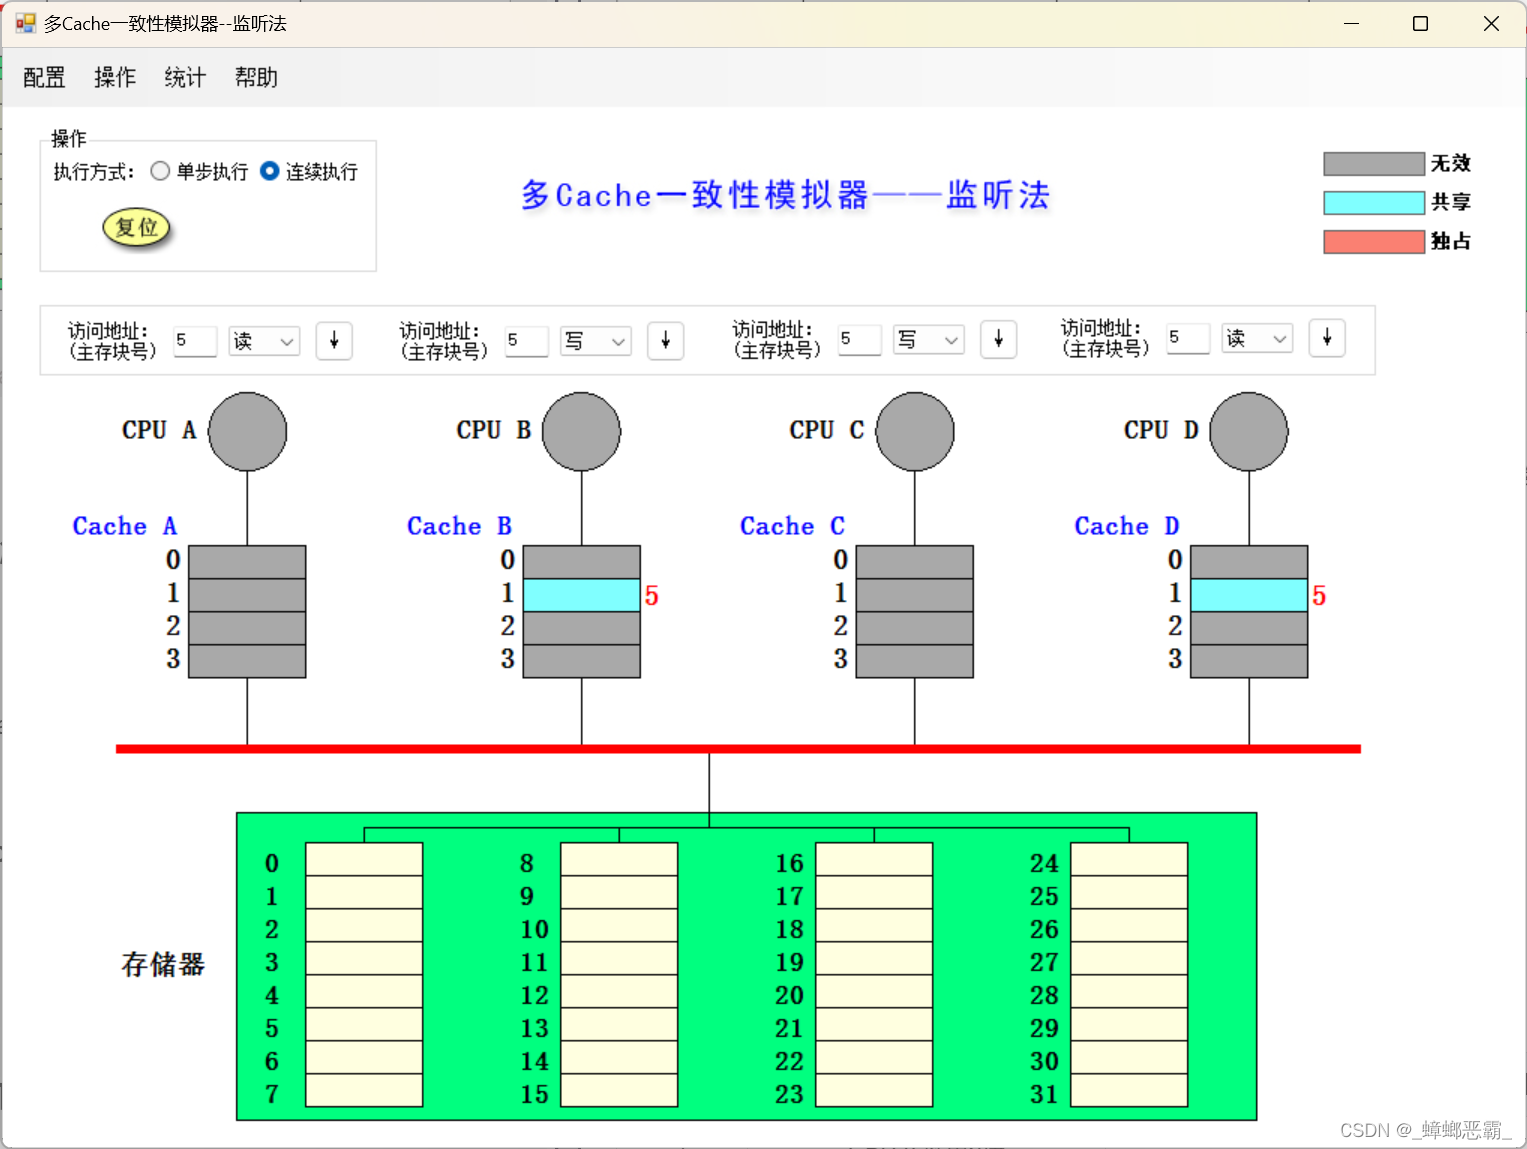1527x1149 pixels.
Task: Click Cache A line 2 block
Action: (x=247, y=628)
